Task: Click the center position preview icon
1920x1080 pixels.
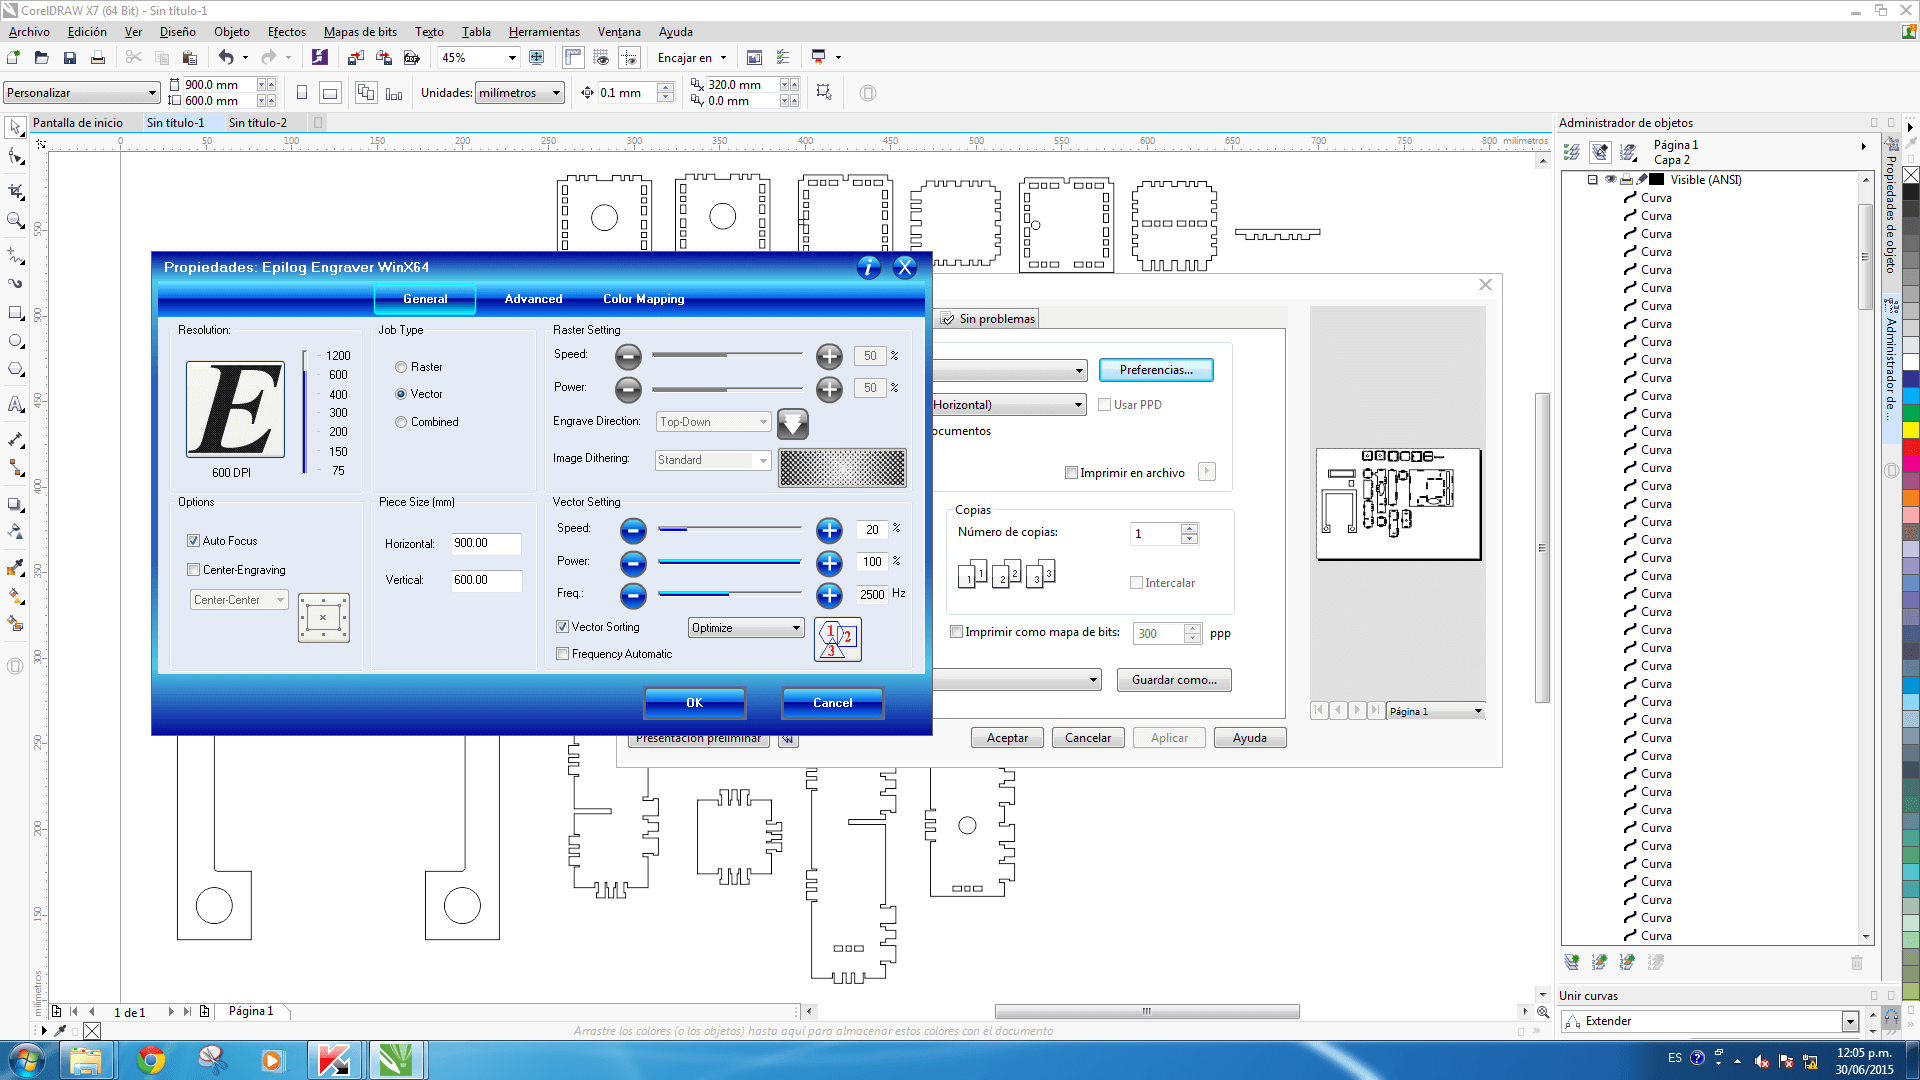Action: tap(323, 618)
